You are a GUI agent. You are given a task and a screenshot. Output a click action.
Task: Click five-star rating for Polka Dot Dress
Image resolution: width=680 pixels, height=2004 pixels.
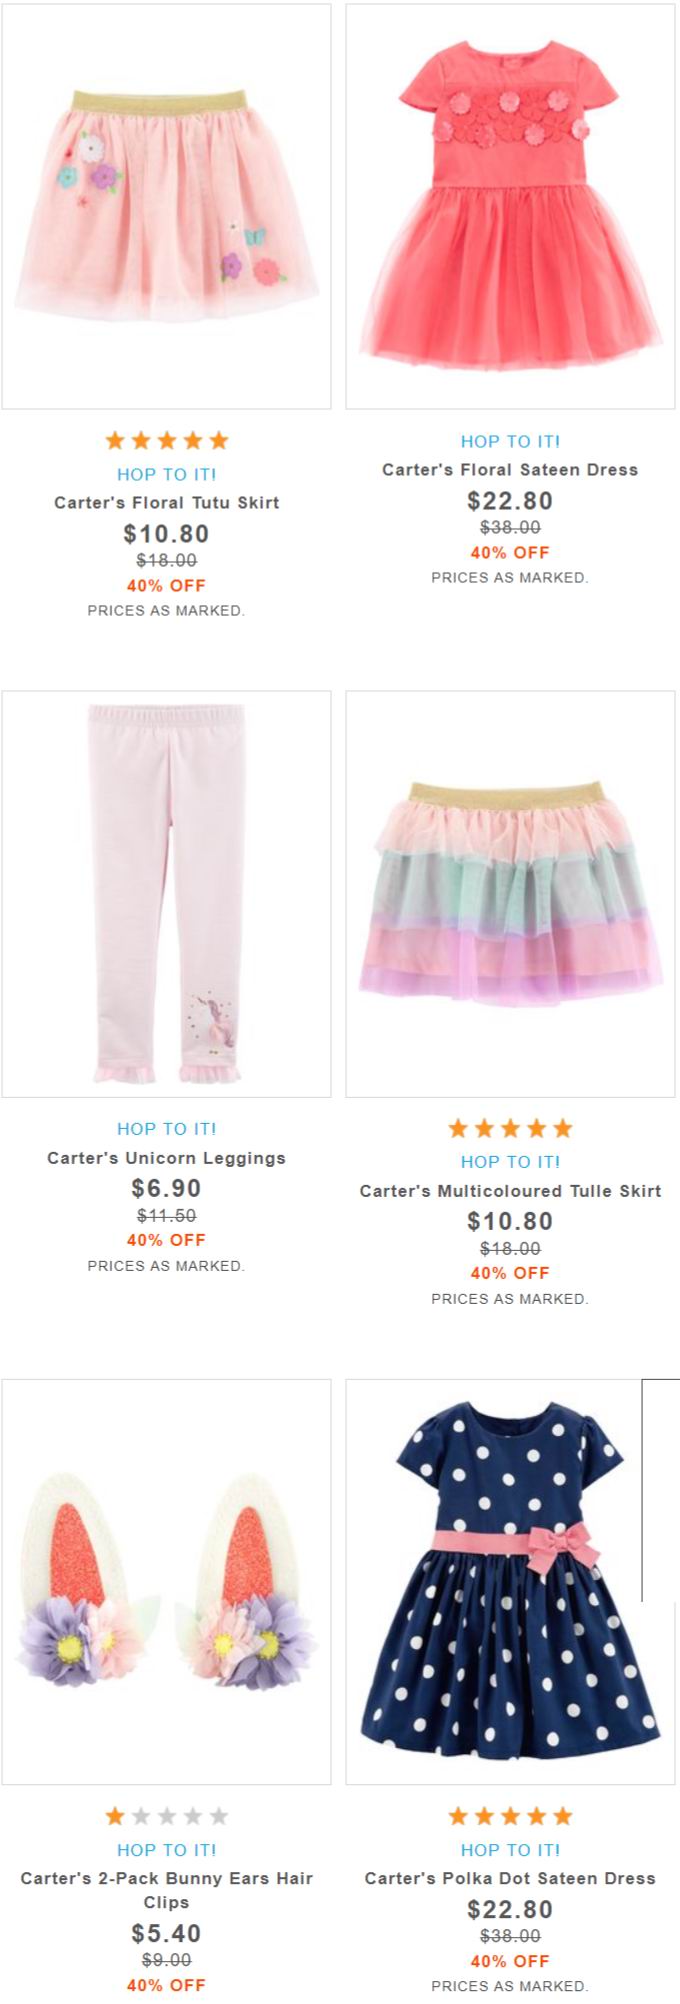[510, 1816]
